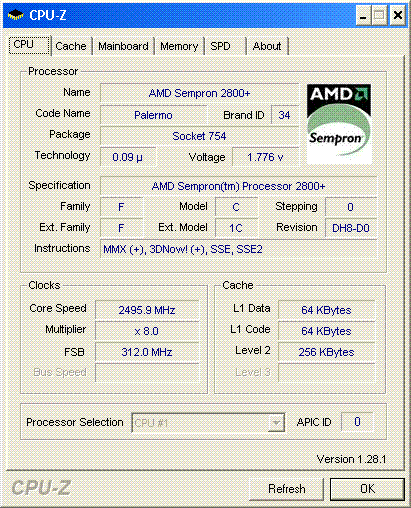
Task: Click the disabled maximize button
Action: 380,15
